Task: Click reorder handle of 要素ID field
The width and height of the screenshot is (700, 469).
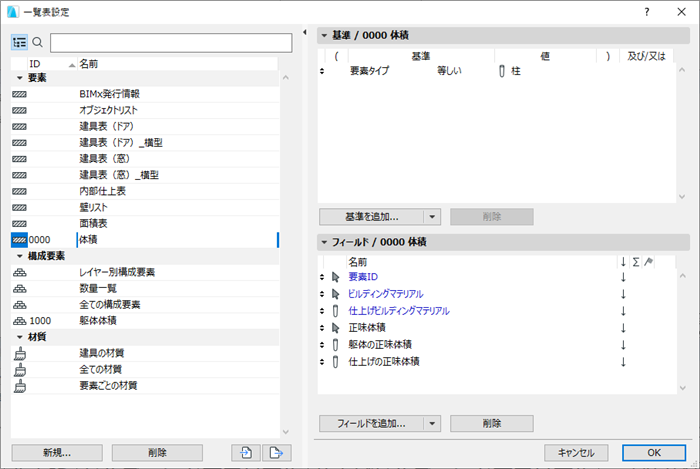Action: 322,277
